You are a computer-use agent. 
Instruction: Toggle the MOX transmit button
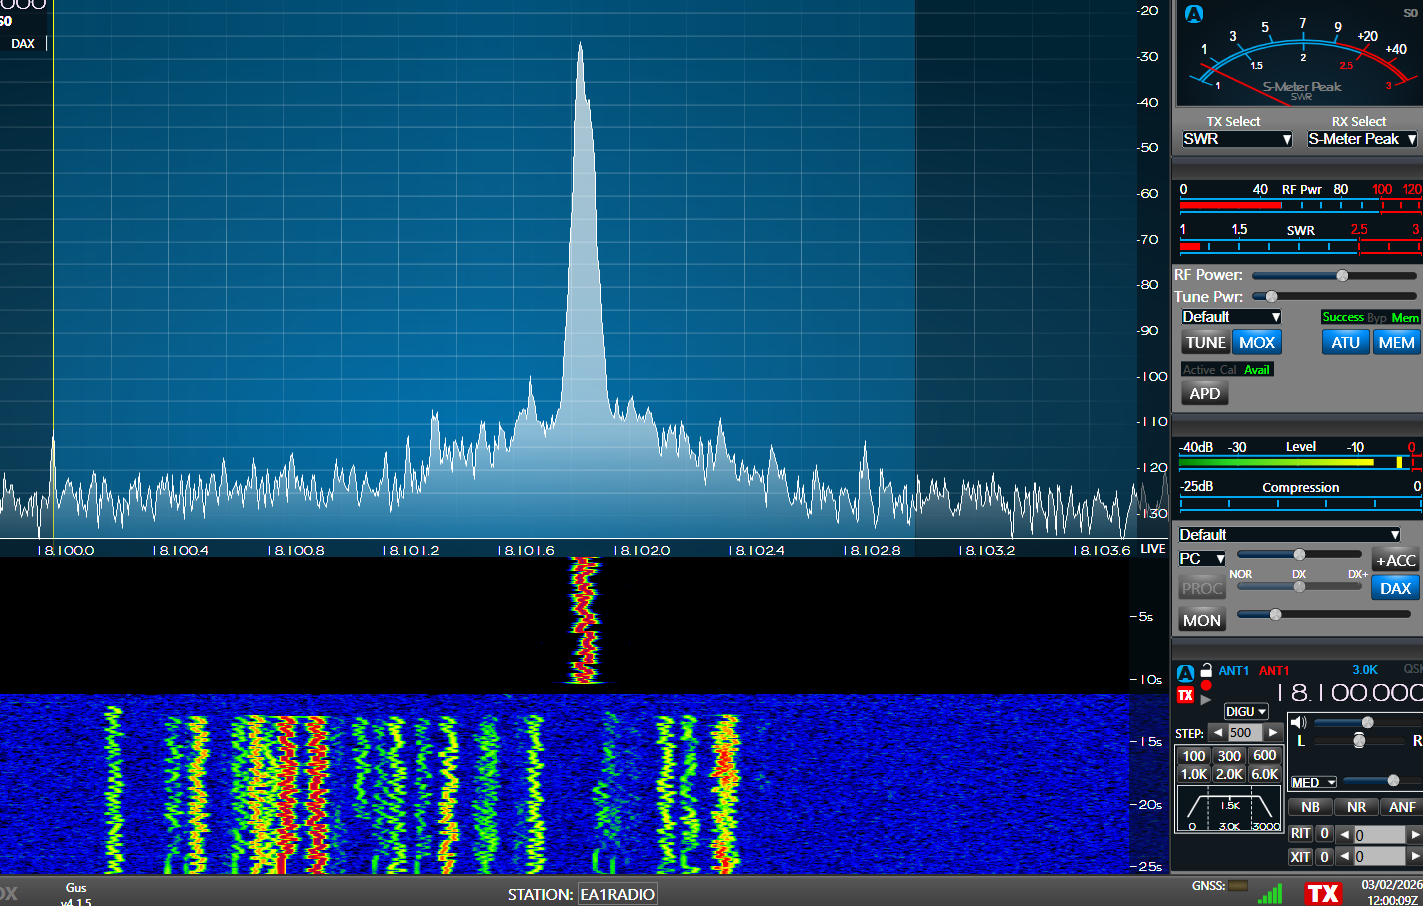pyautogui.click(x=1256, y=342)
